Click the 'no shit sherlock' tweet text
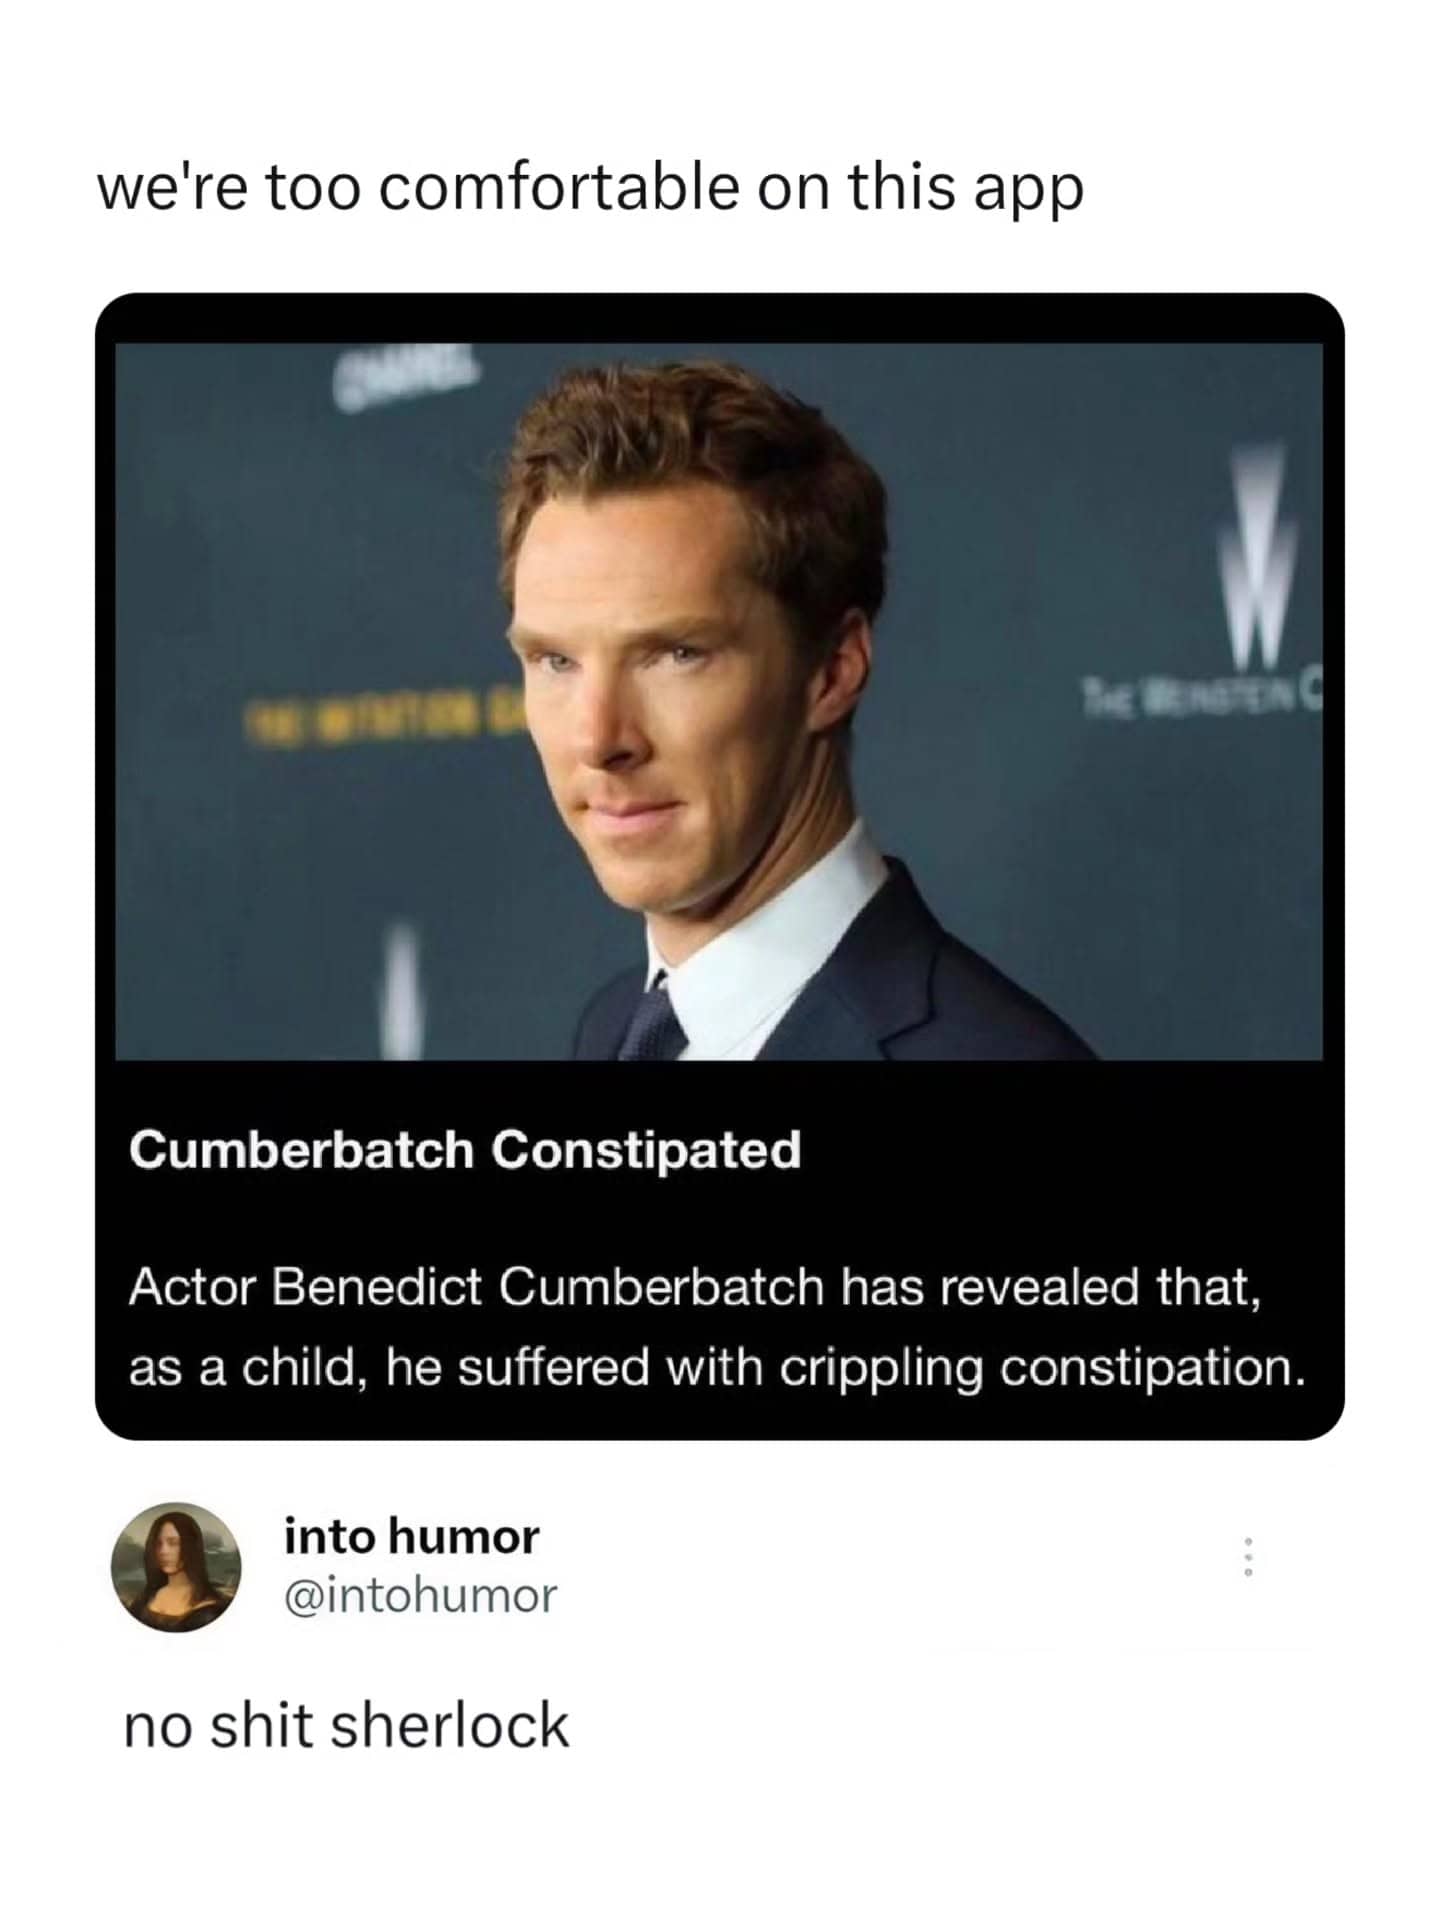Screen dimensions: 1440x1920 click(346, 1727)
